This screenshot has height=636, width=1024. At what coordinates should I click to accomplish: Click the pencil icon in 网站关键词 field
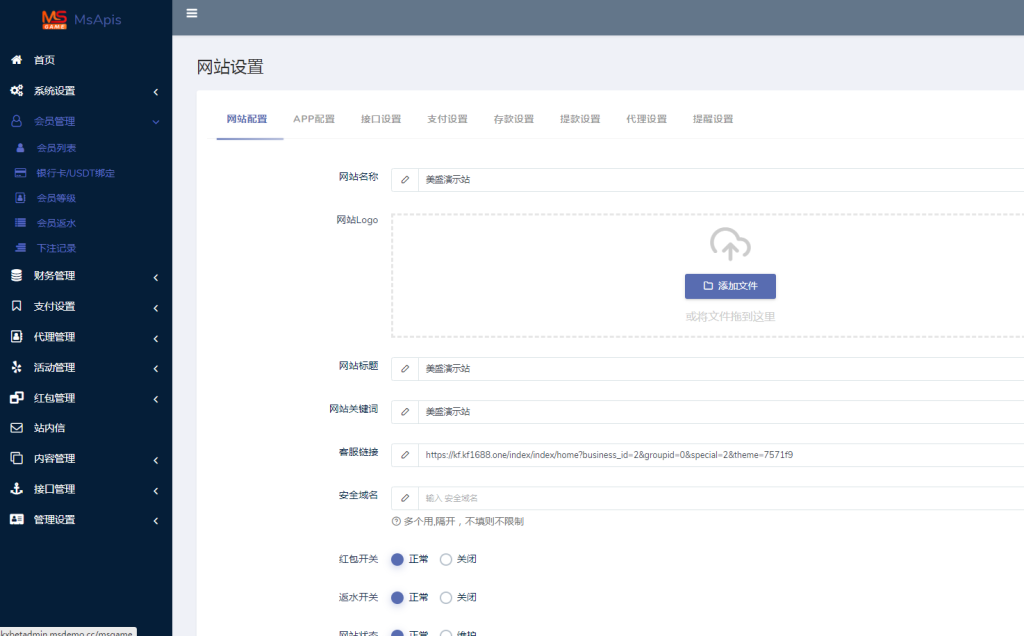click(x=405, y=412)
